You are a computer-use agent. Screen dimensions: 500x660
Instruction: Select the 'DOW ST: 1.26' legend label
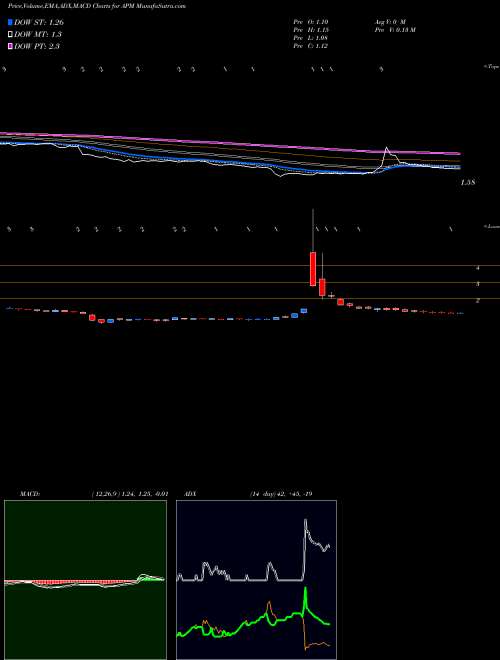(39, 22)
